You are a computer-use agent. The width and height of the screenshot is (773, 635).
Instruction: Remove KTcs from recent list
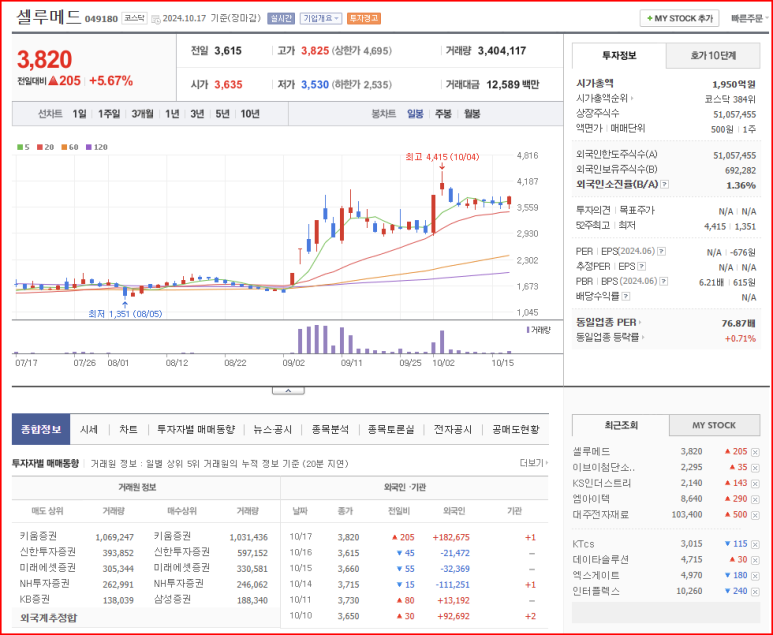pos(755,544)
